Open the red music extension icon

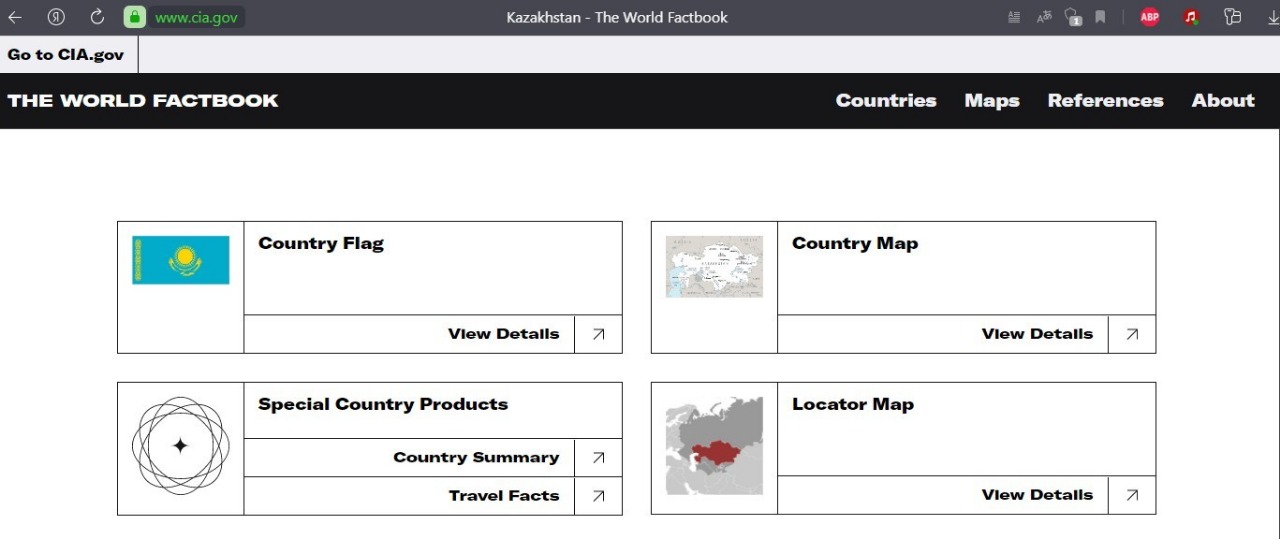[1191, 17]
